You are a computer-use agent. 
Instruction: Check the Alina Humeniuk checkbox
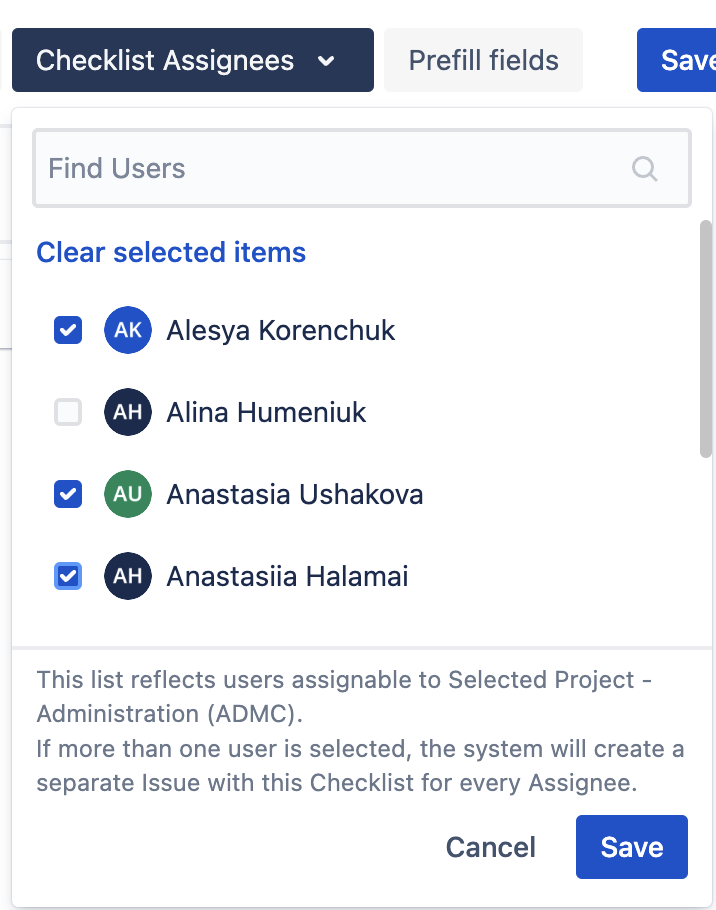68,412
